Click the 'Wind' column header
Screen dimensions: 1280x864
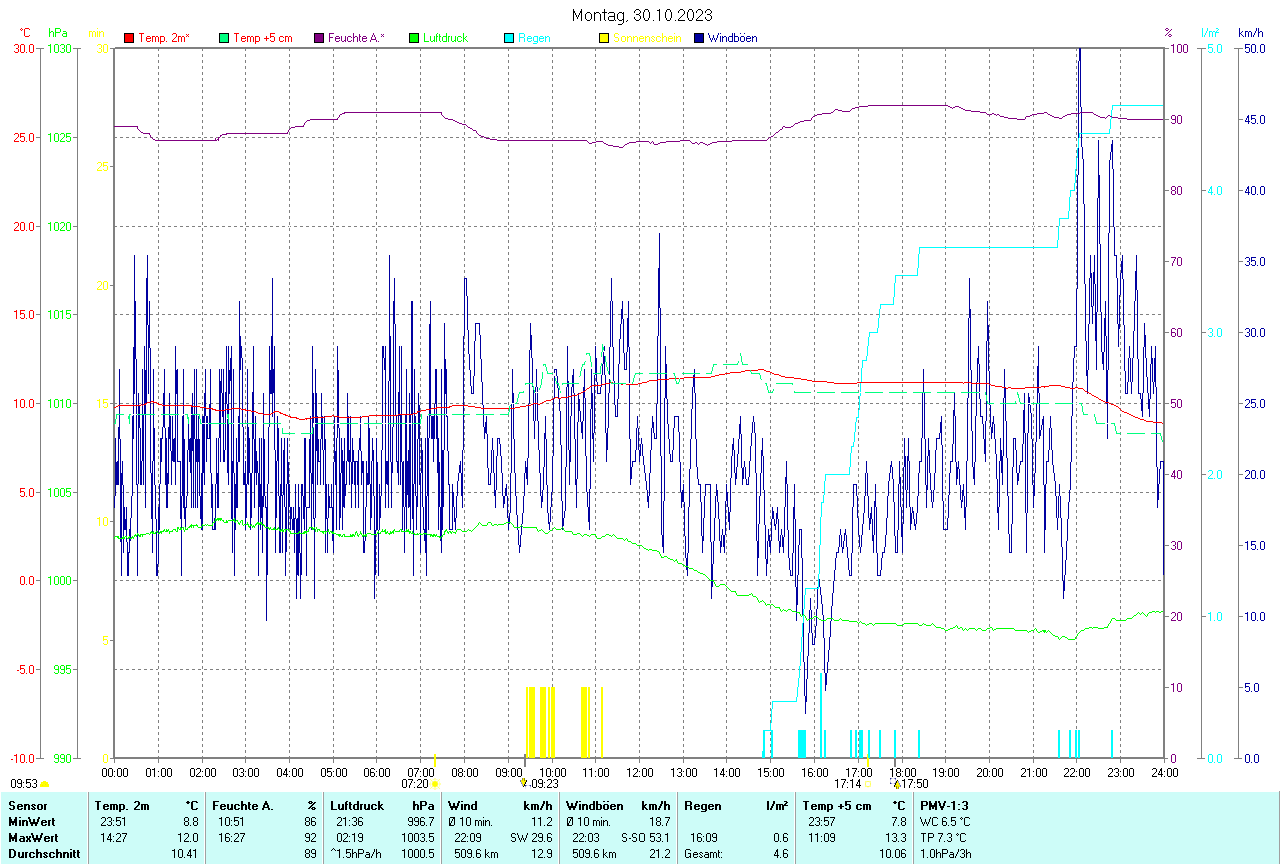click(463, 805)
